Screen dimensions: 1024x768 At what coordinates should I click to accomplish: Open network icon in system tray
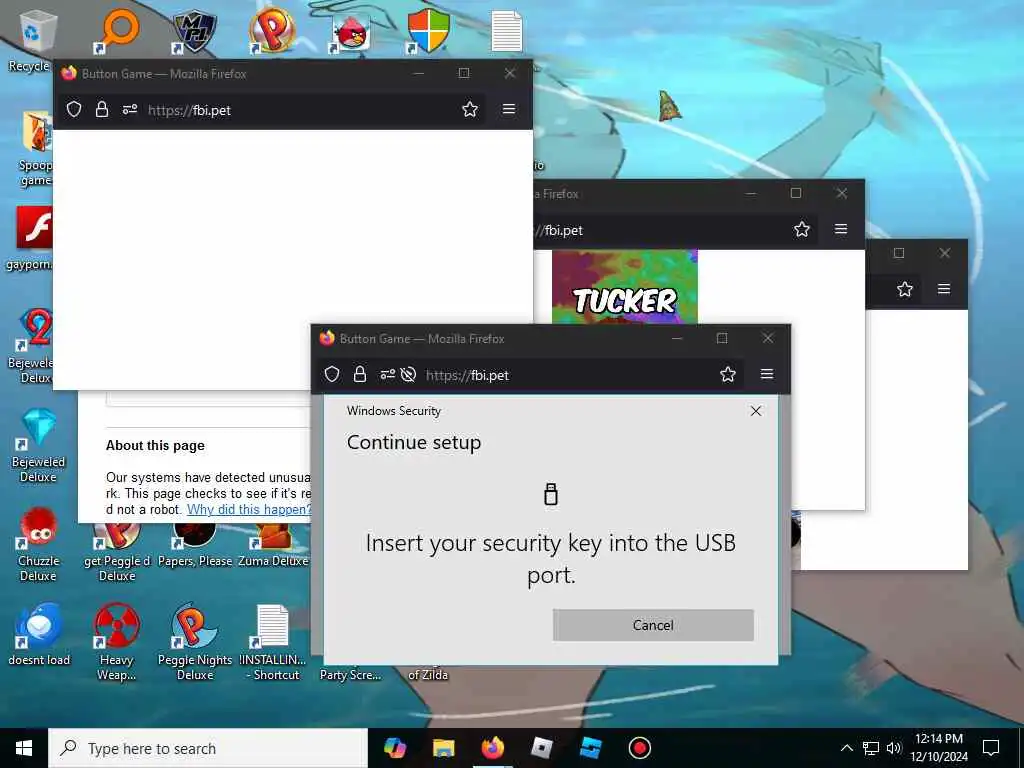pos(871,748)
